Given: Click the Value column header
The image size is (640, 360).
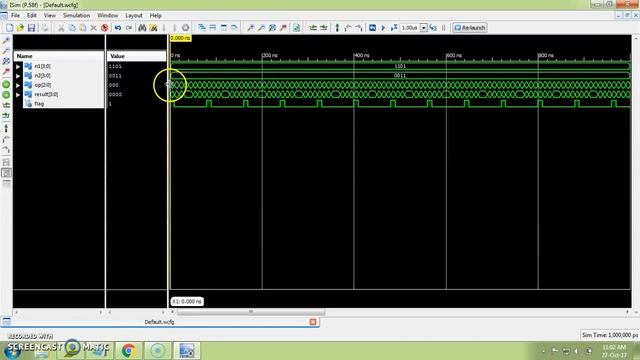Looking at the screenshot, I should 137,56.
